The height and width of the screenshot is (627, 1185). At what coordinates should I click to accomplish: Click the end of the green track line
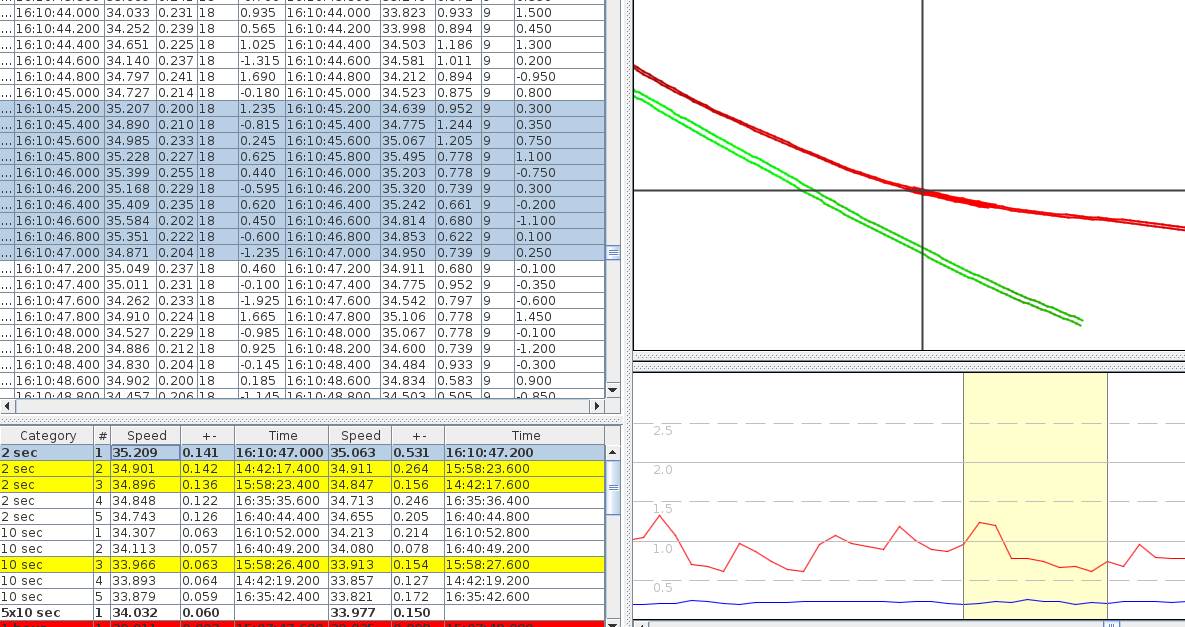coord(1081,321)
